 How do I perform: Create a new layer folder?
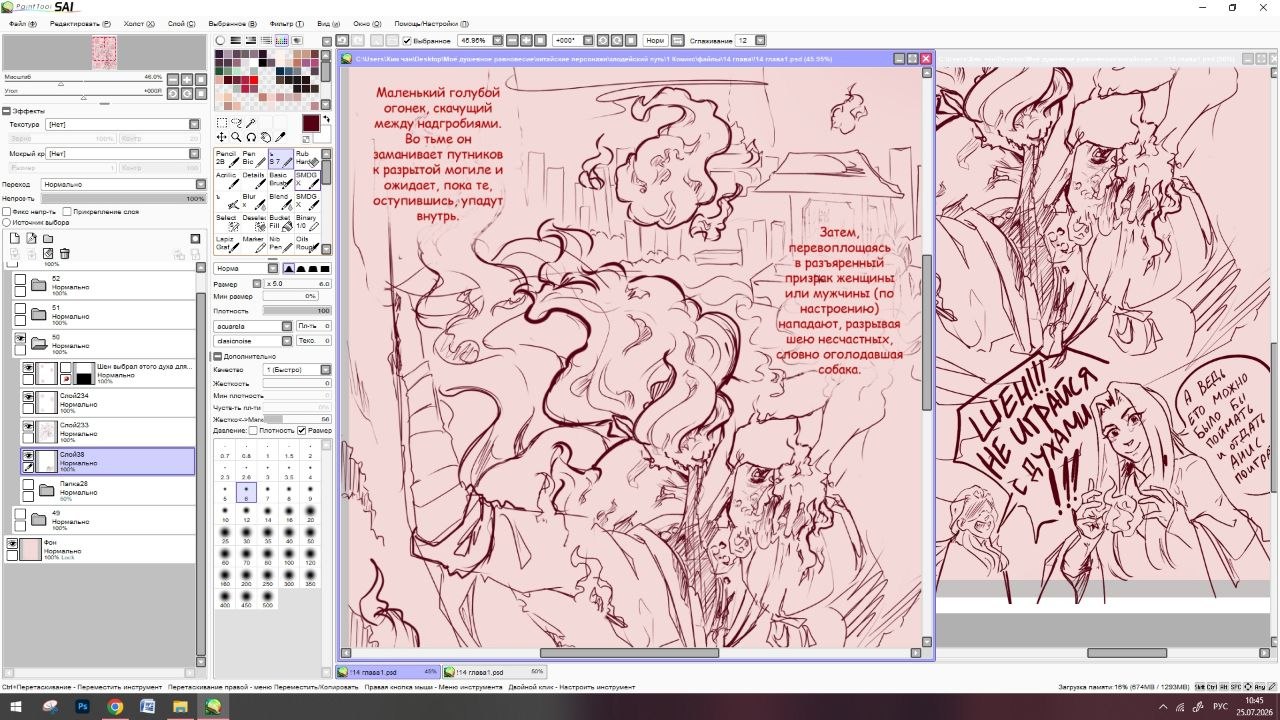coord(48,239)
